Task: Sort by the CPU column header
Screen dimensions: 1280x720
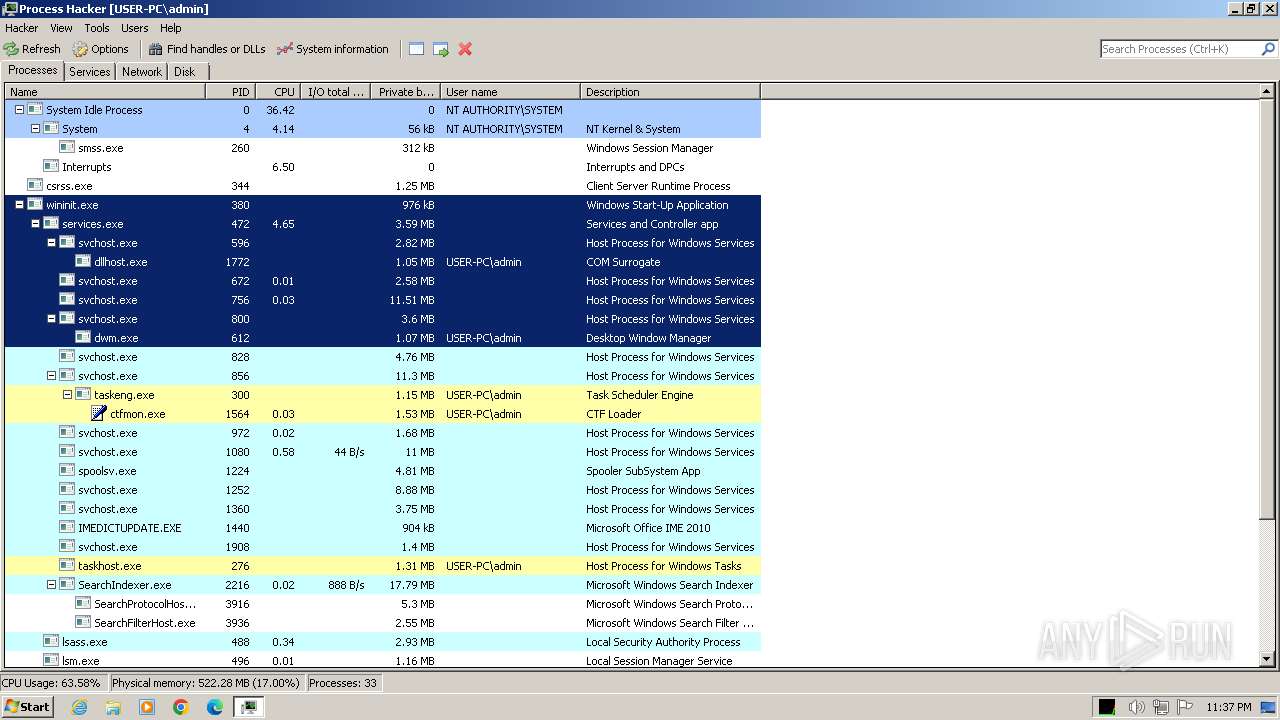Action: (278, 92)
